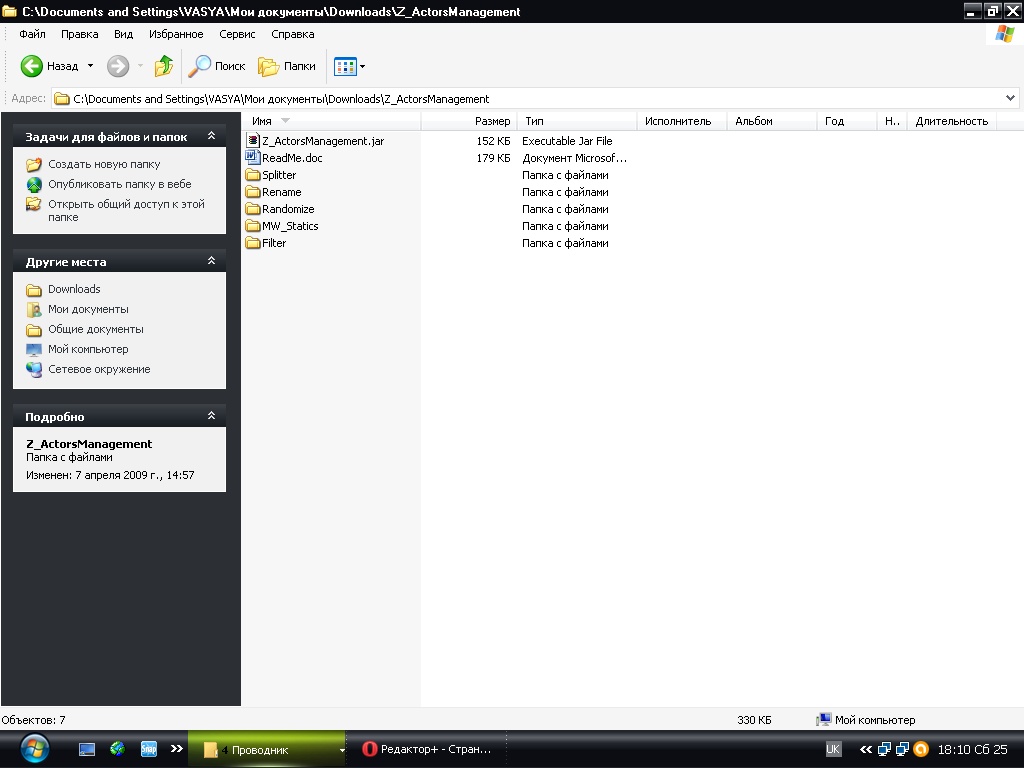Expand hidden quick launch icons chevron
The image size is (1024, 768).
tap(176, 749)
